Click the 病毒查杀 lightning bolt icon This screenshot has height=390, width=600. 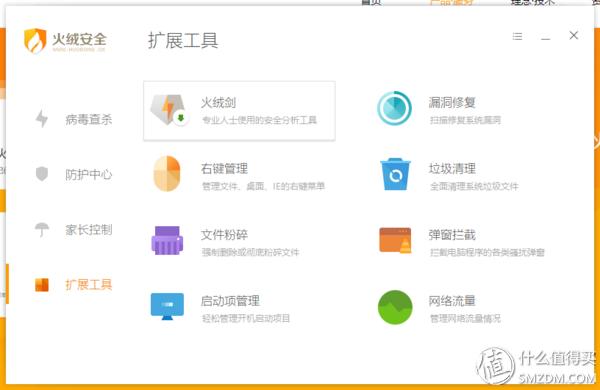42,119
